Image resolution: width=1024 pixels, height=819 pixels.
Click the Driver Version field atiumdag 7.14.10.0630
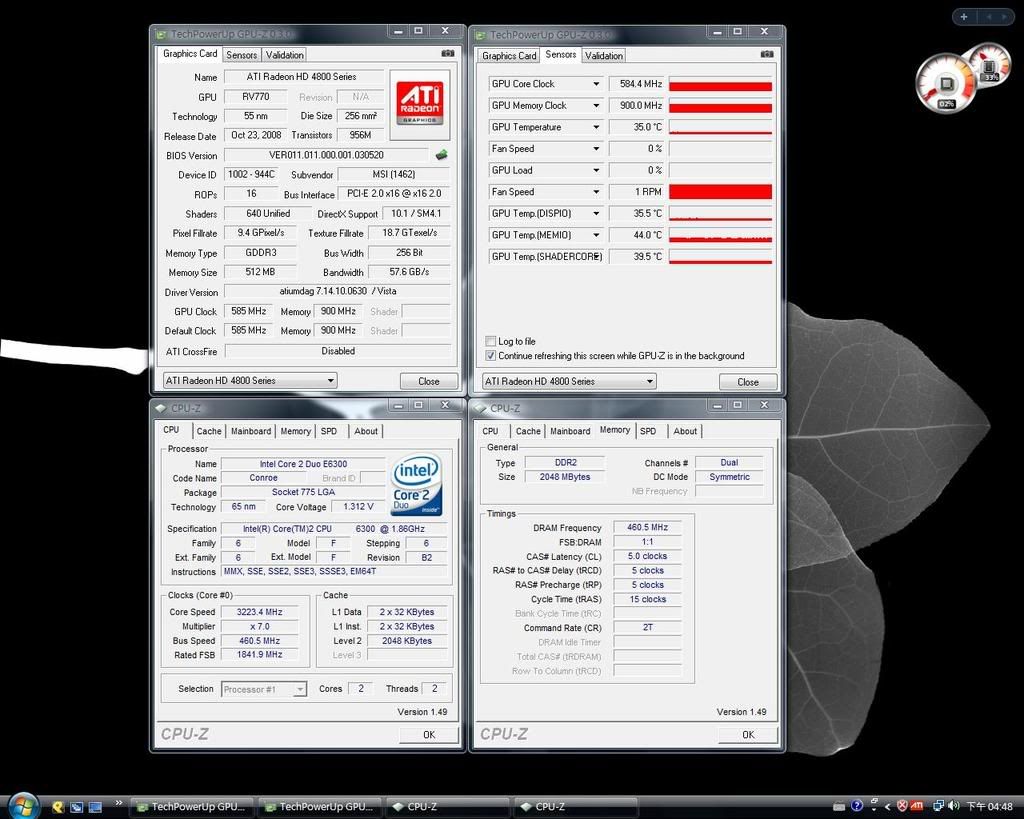338,291
